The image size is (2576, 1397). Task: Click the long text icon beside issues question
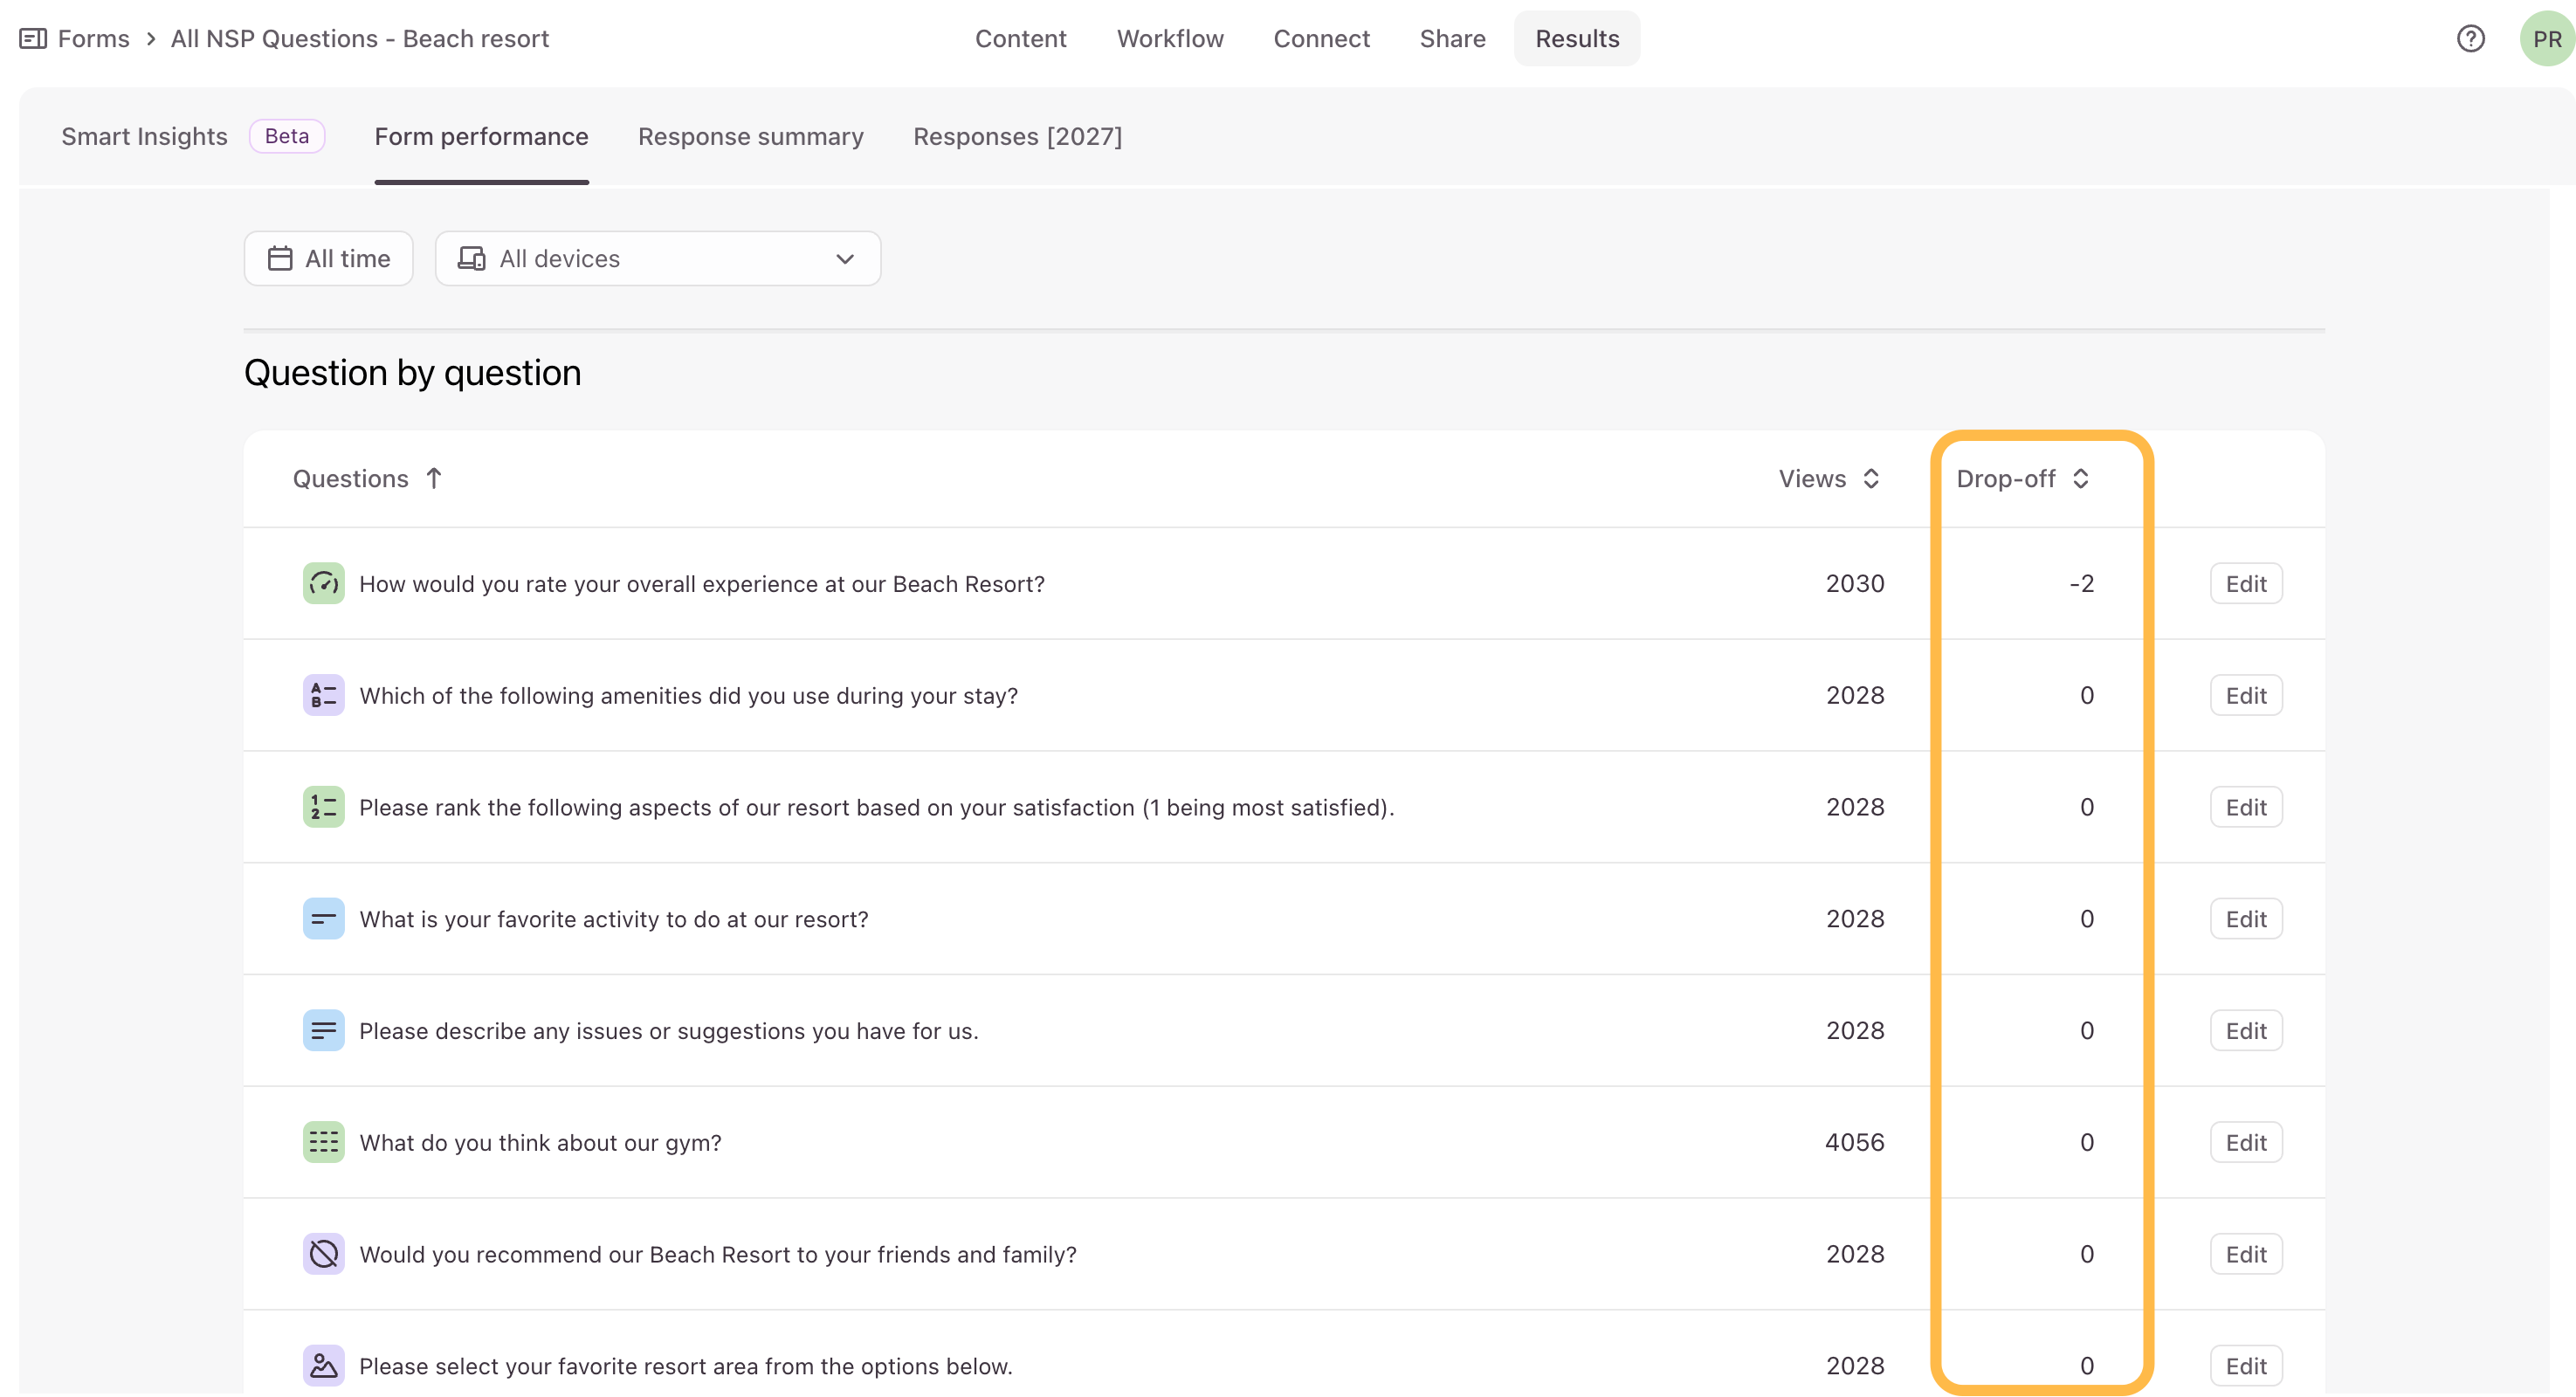click(x=323, y=1032)
